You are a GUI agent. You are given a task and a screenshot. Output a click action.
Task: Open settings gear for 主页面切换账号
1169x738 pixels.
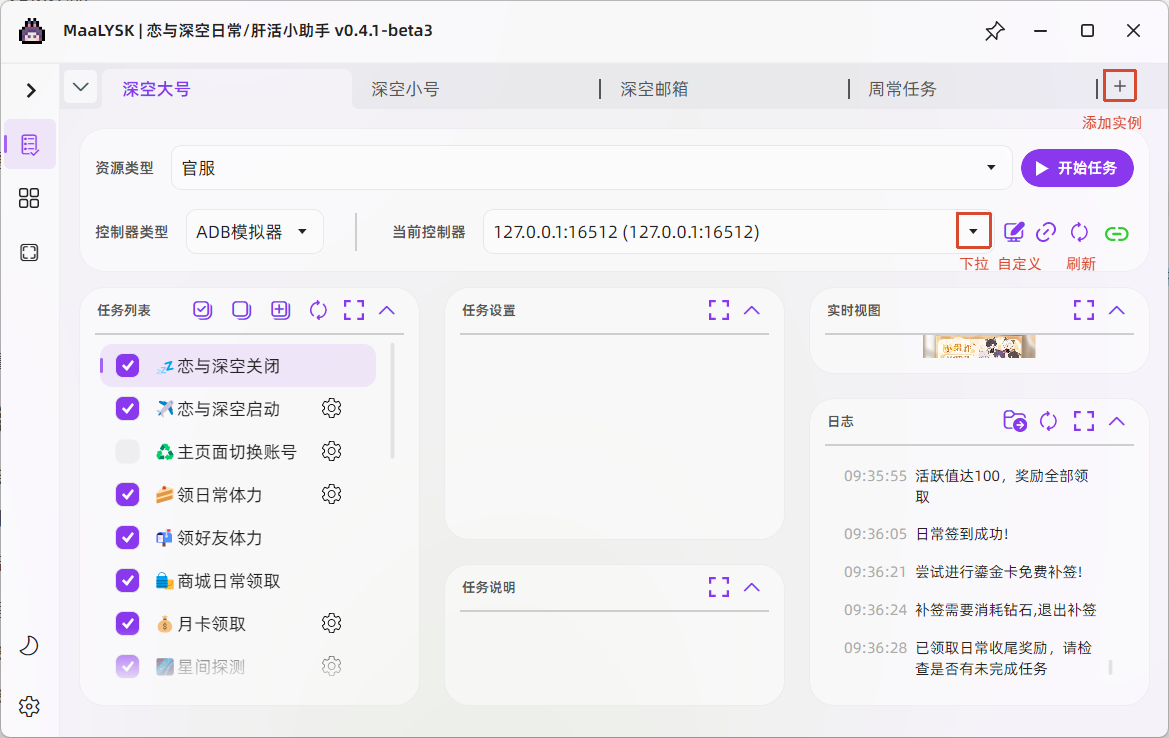(x=332, y=451)
